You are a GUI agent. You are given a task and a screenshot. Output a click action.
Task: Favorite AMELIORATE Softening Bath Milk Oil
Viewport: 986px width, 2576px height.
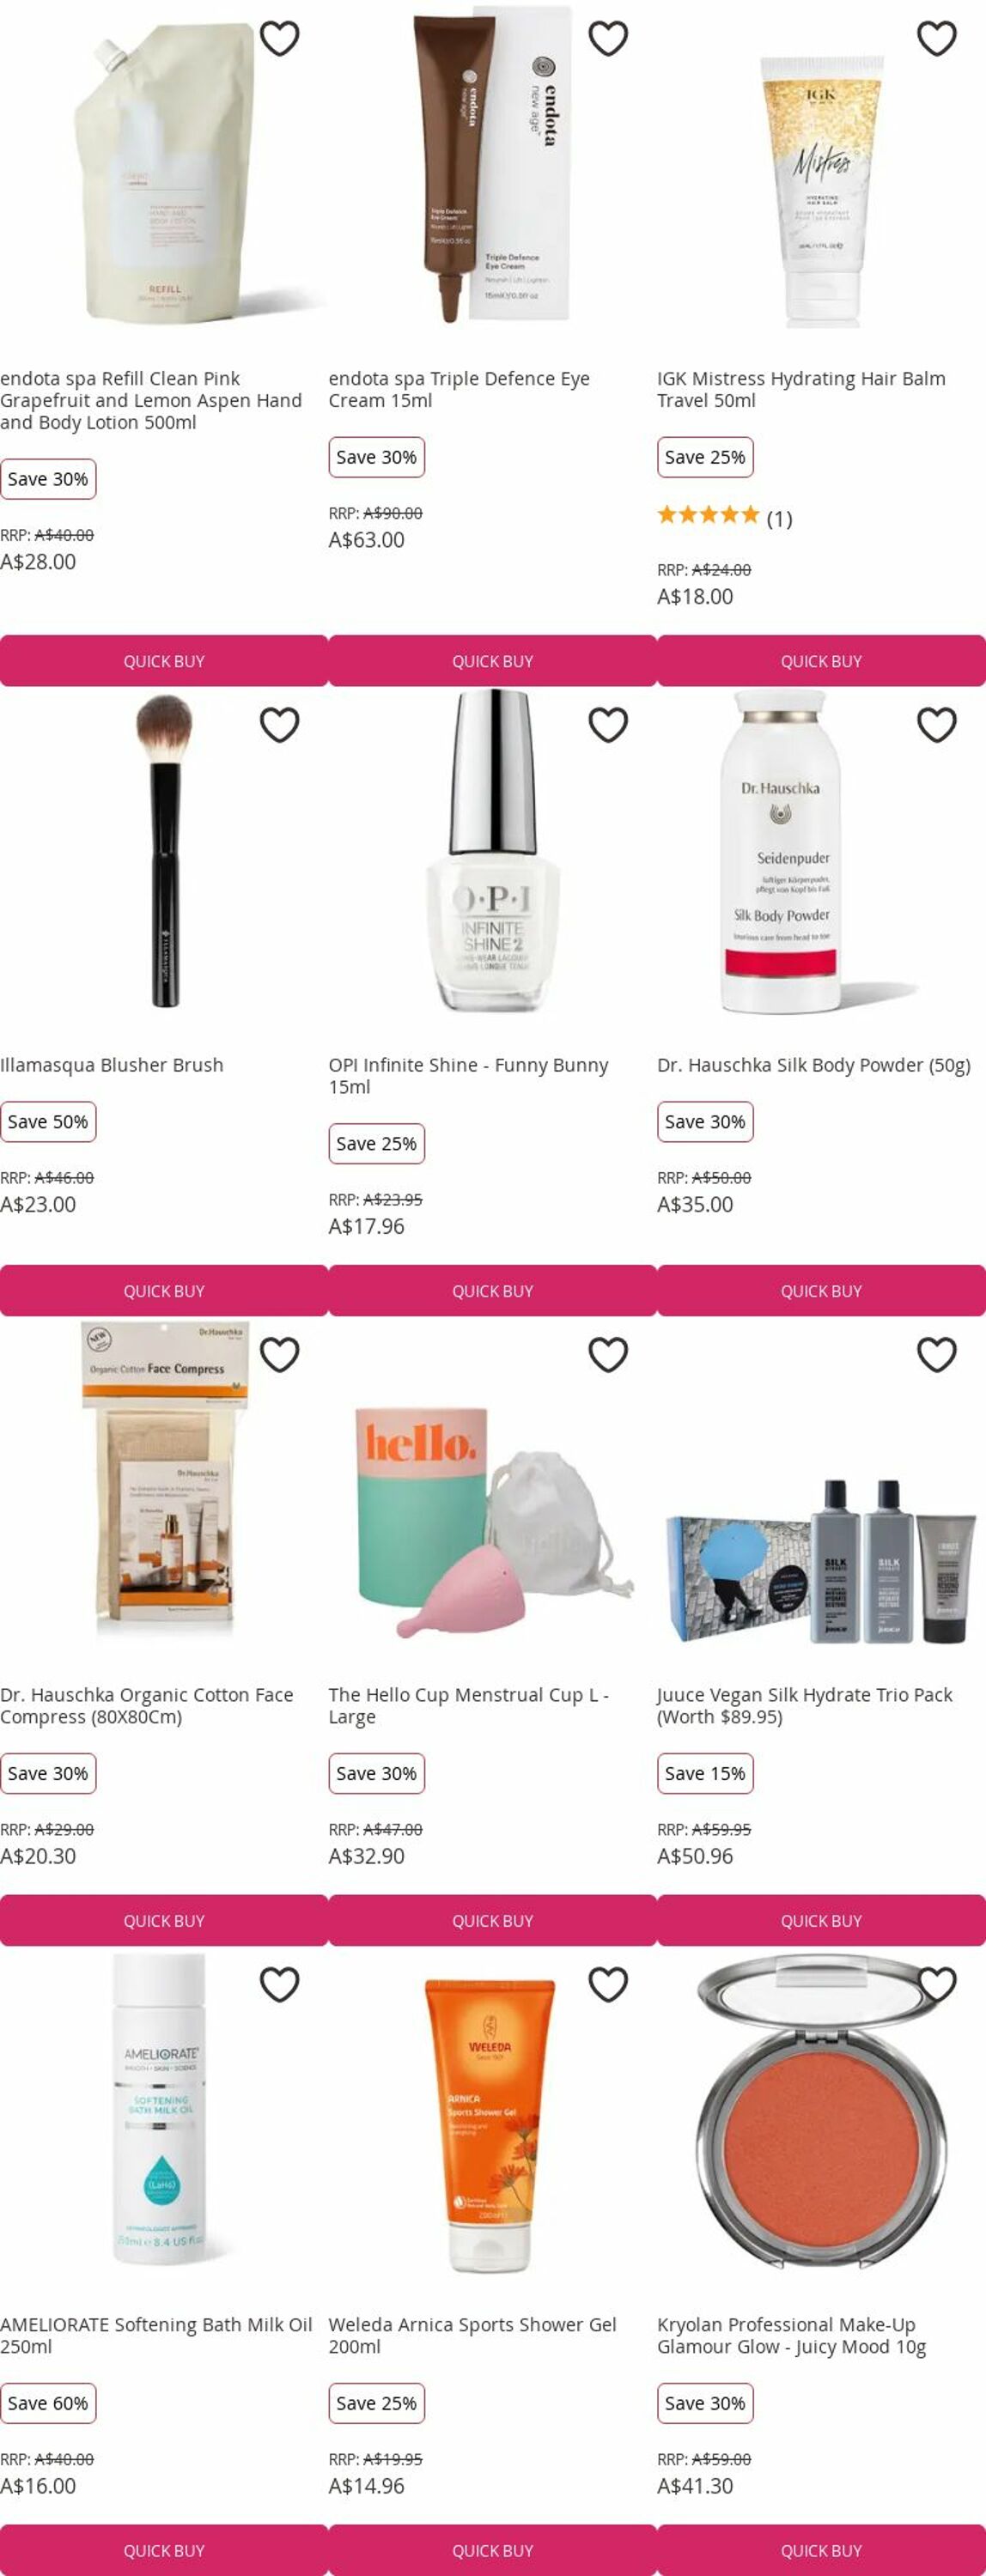[280, 1984]
